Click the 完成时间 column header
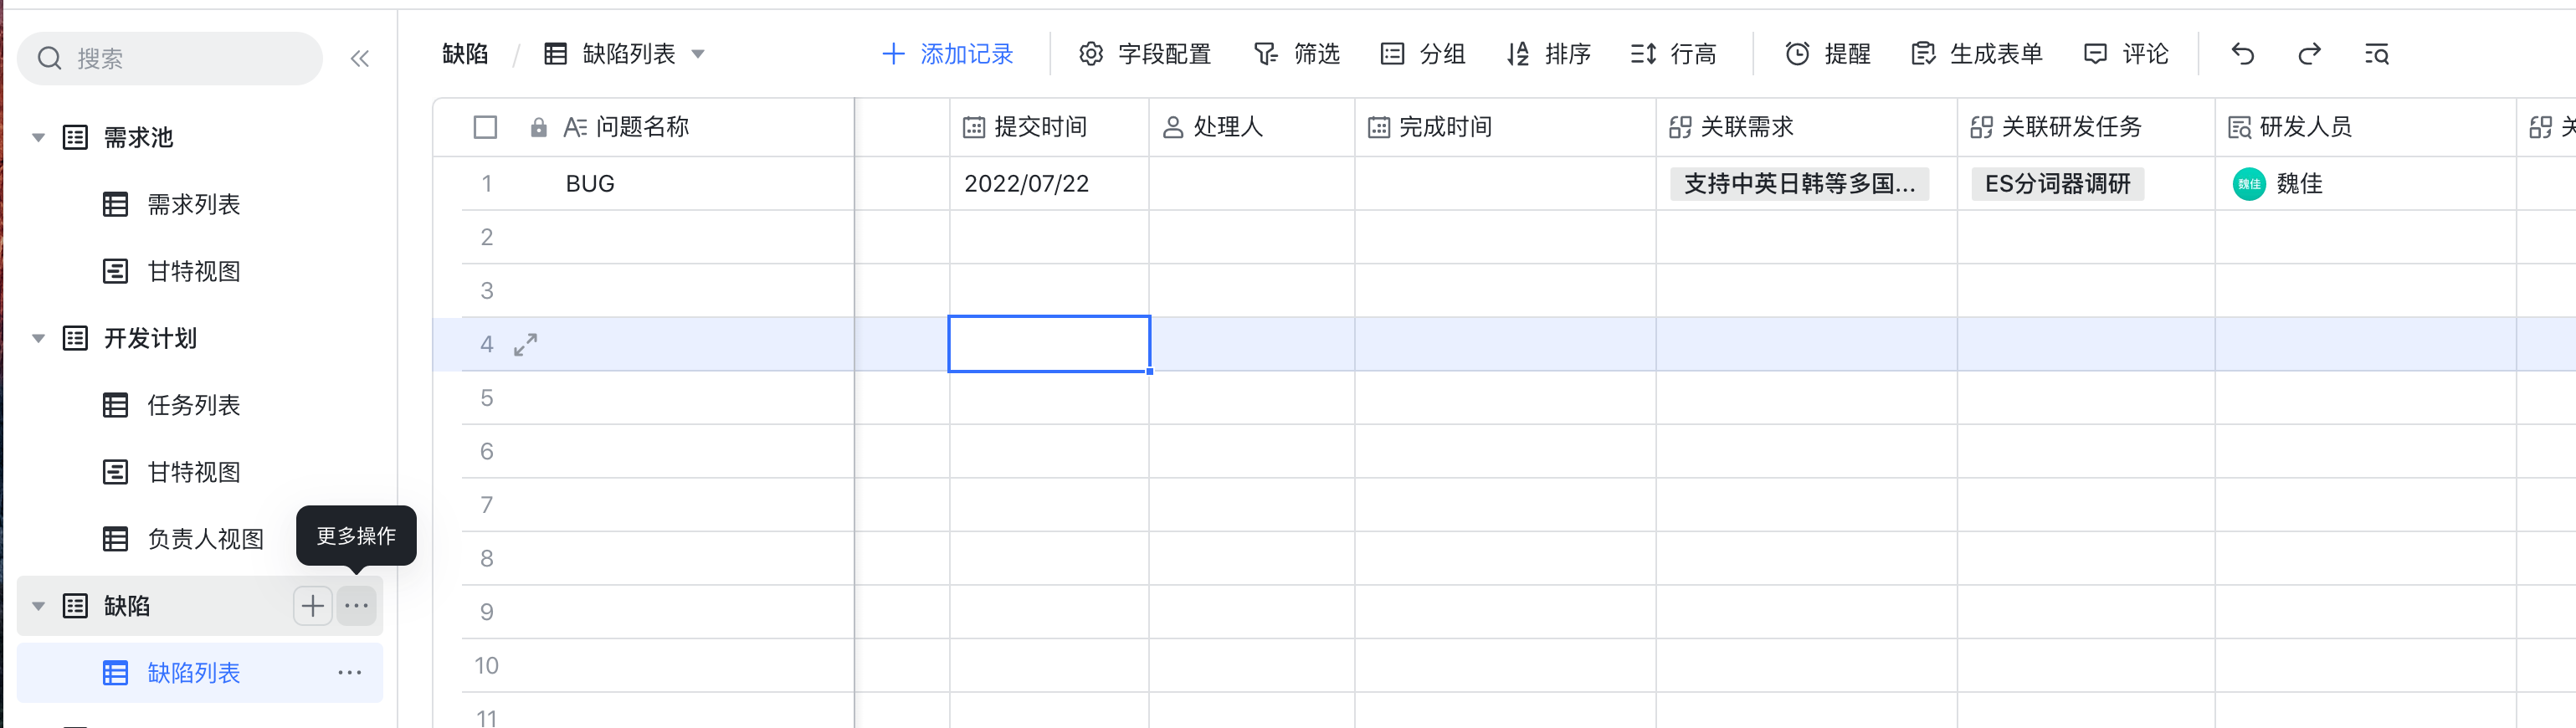This screenshot has height=728, width=2576. [x=1505, y=127]
